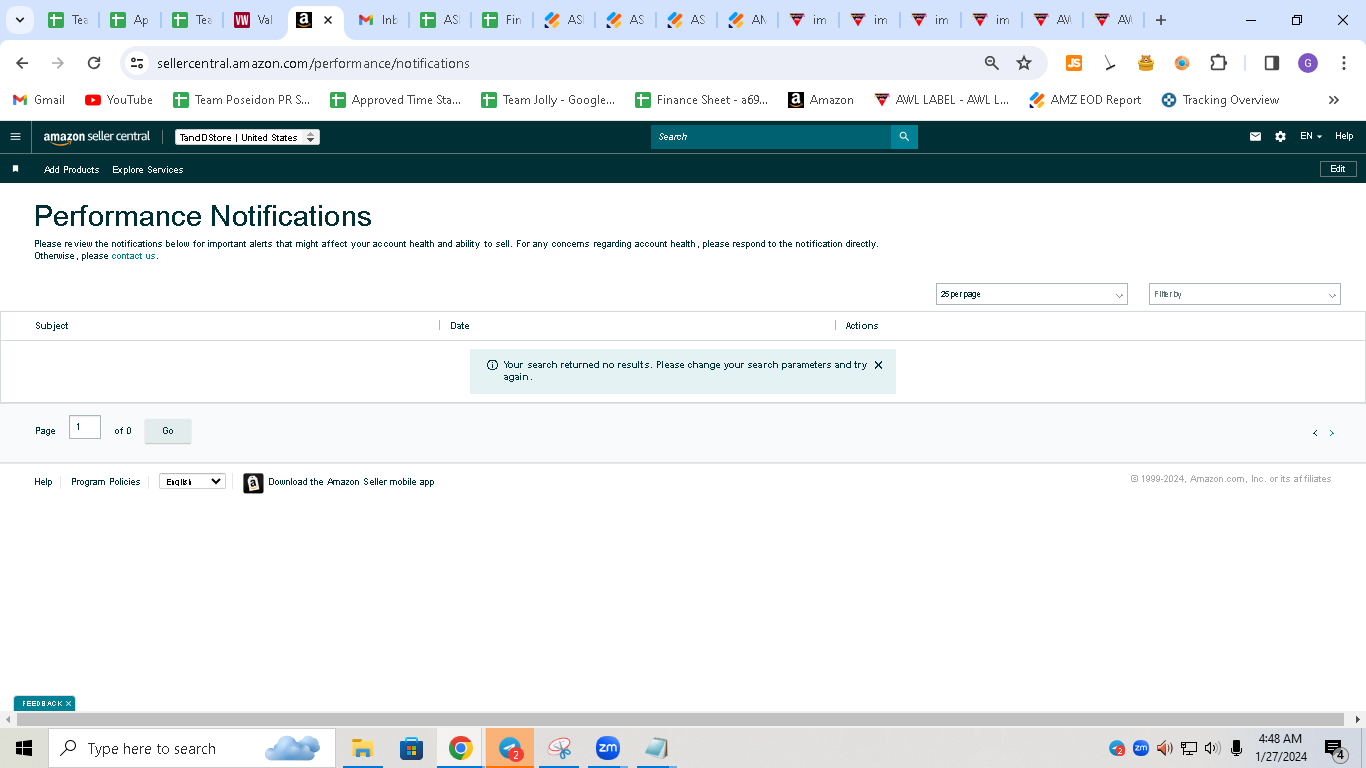Open Telegram from the taskbar
The image size is (1366, 768).
coord(510,748)
